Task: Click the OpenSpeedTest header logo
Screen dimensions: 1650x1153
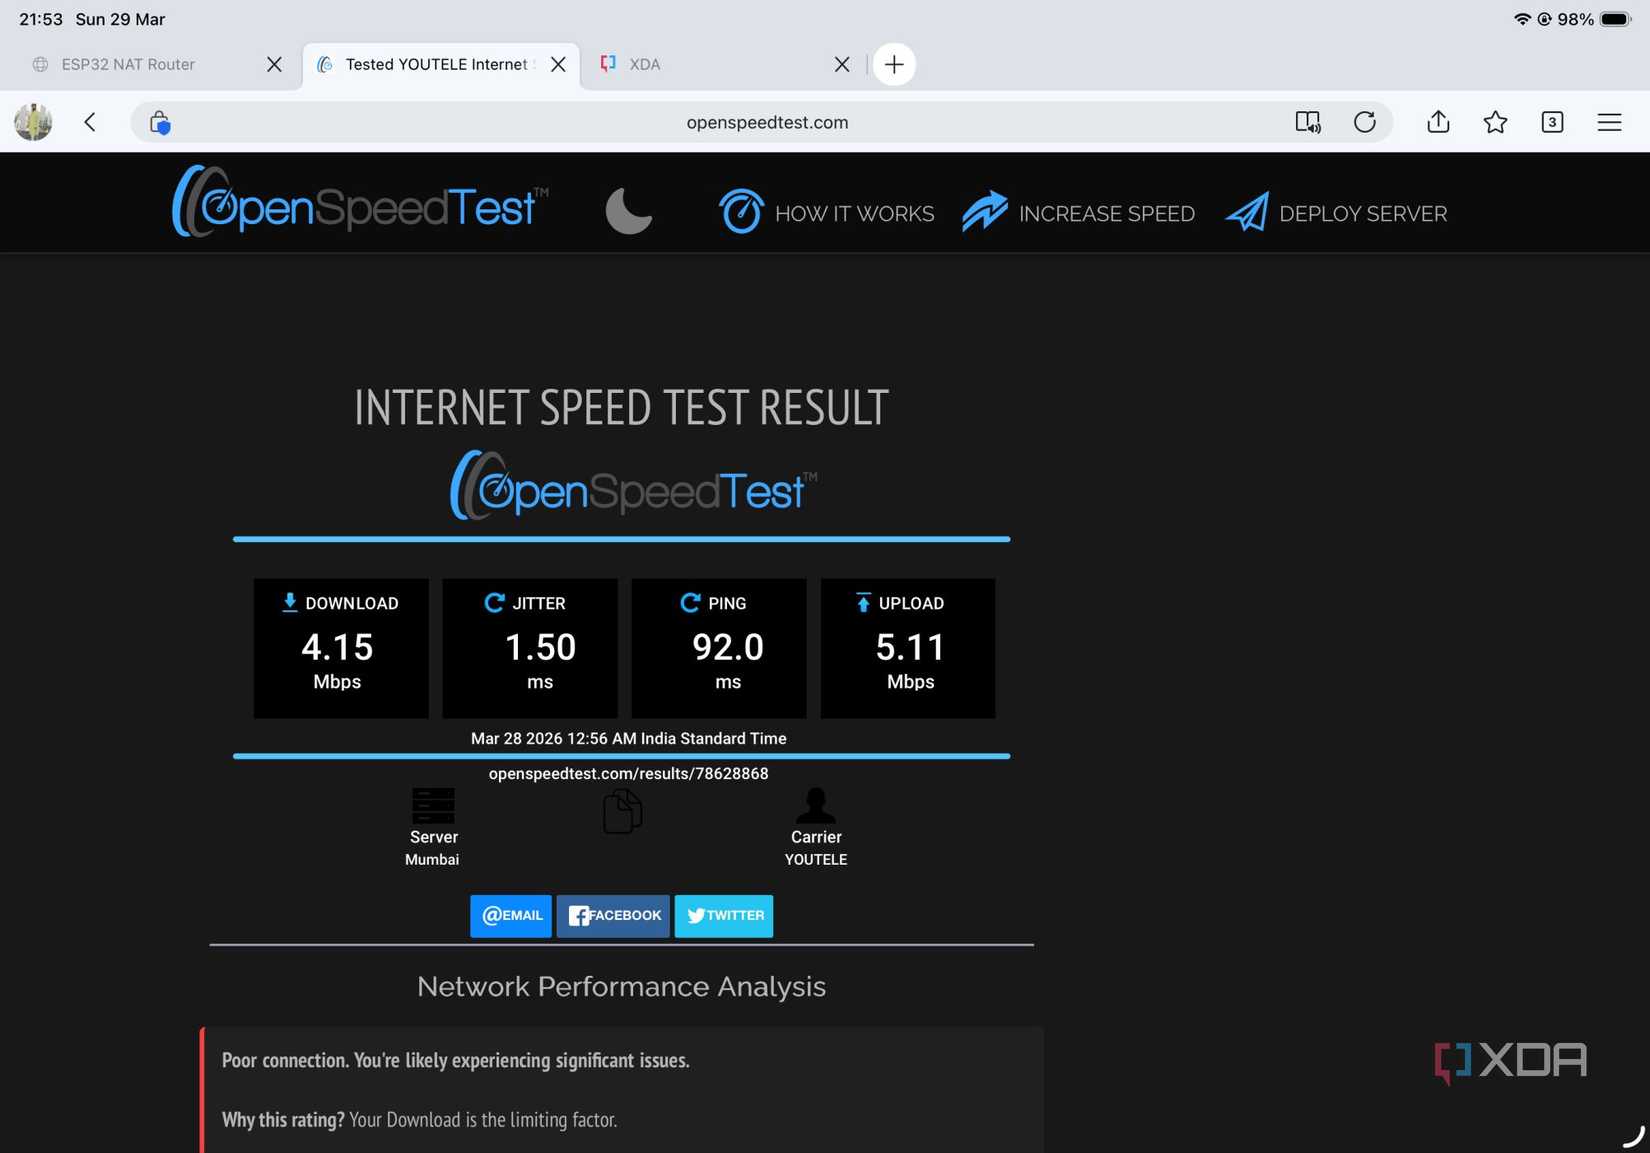Action: [361, 203]
